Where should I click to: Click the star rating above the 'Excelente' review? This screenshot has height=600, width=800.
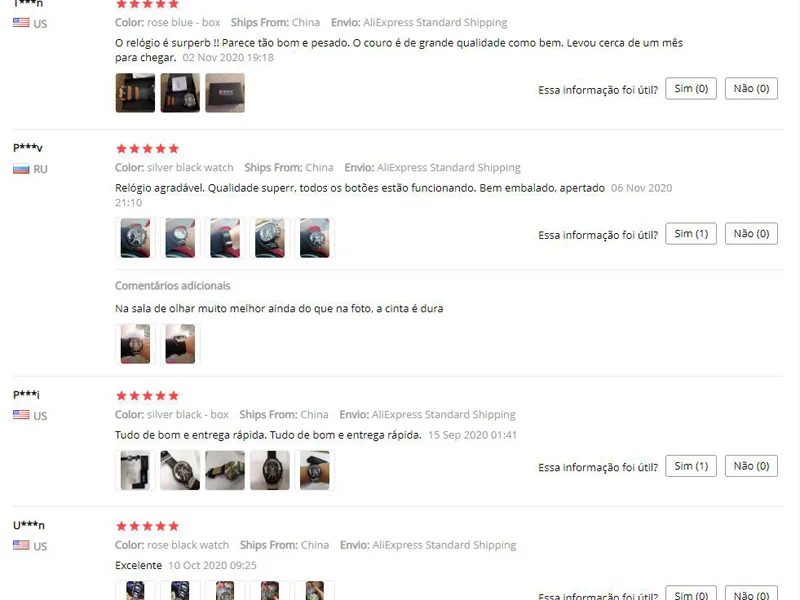point(147,526)
